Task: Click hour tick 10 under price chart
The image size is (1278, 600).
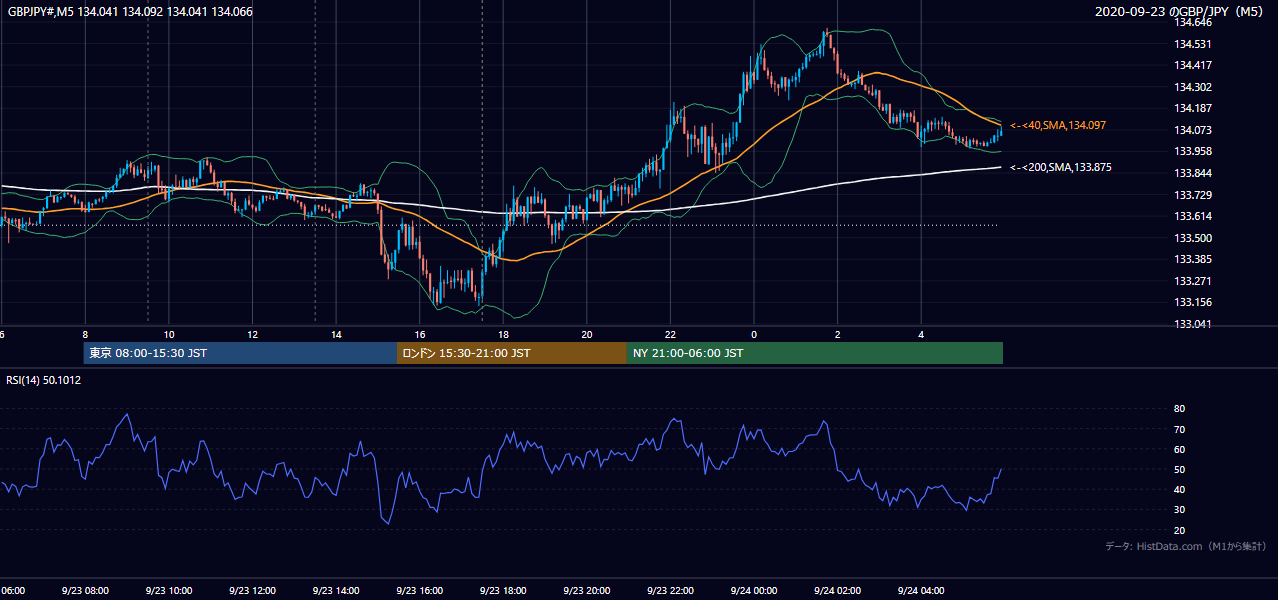Action: [x=169, y=335]
